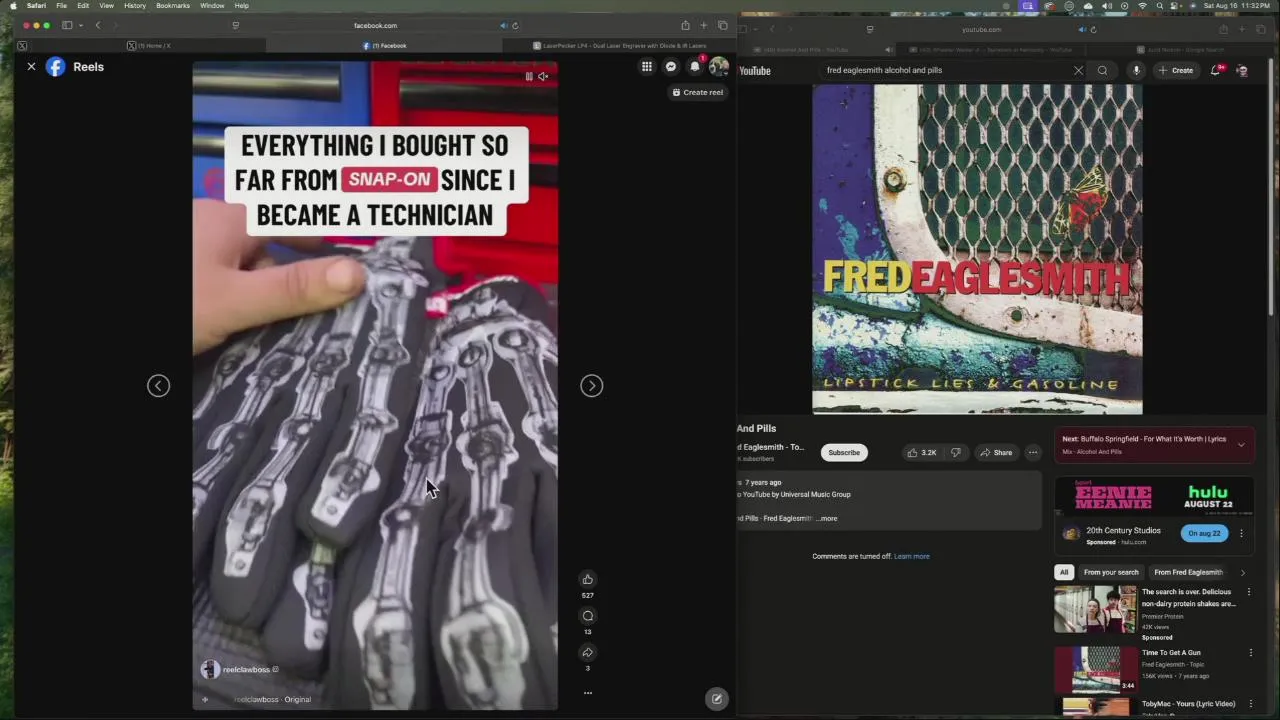The image size is (1280, 720).
Task: Open the 20th Century Studios ad options
Action: pos(1241,534)
